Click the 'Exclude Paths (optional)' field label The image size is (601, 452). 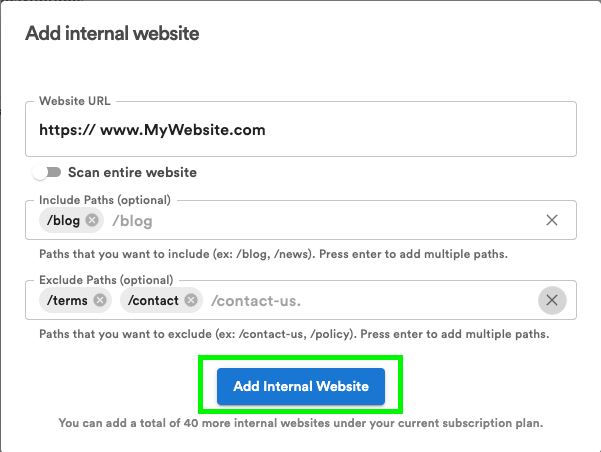(106, 280)
